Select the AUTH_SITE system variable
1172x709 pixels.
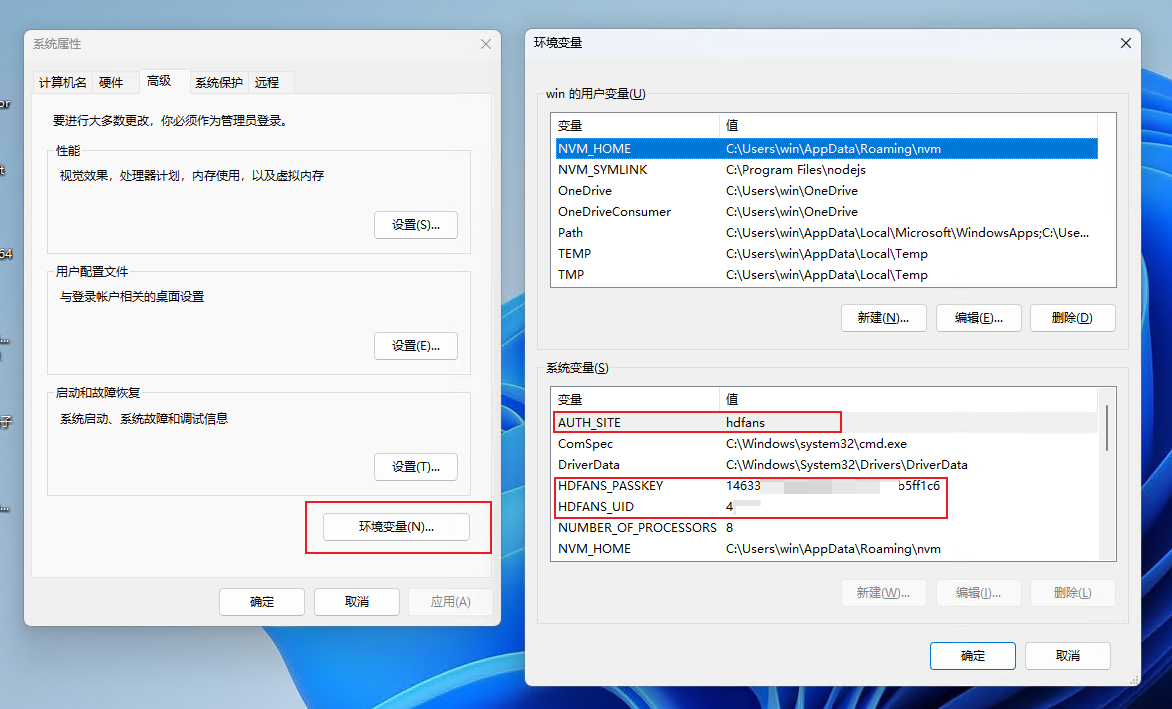pyautogui.click(x=589, y=423)
